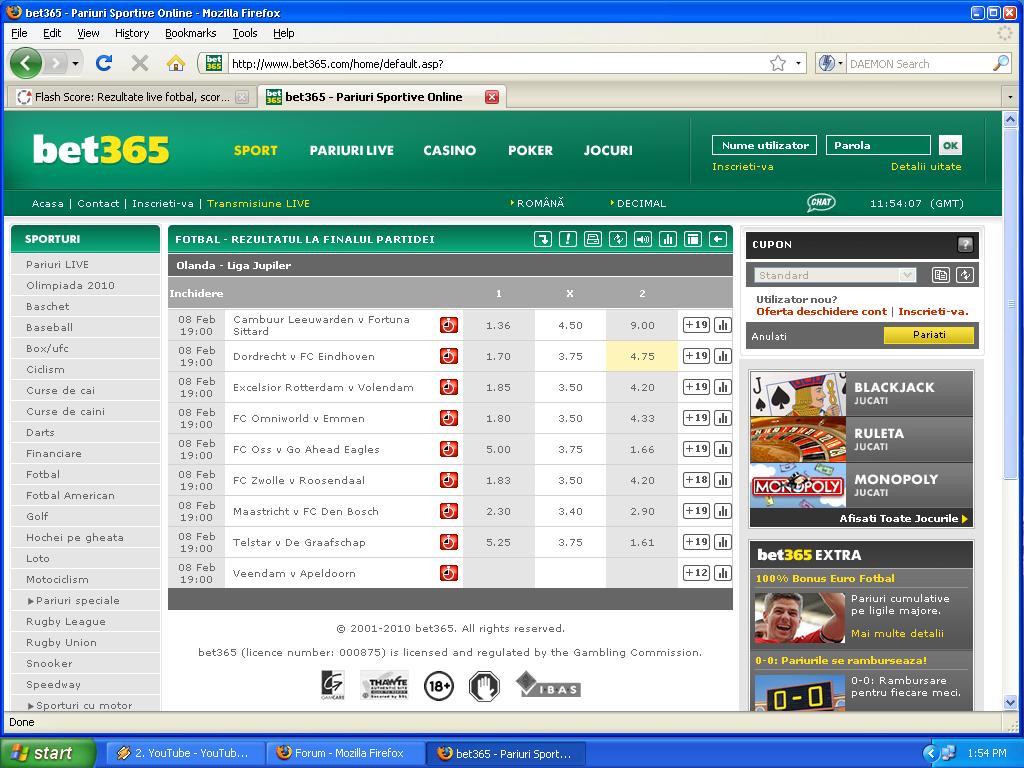Open the list all tabs dropdown
Screen dimensions: 1024x768
coord(1010,97)
